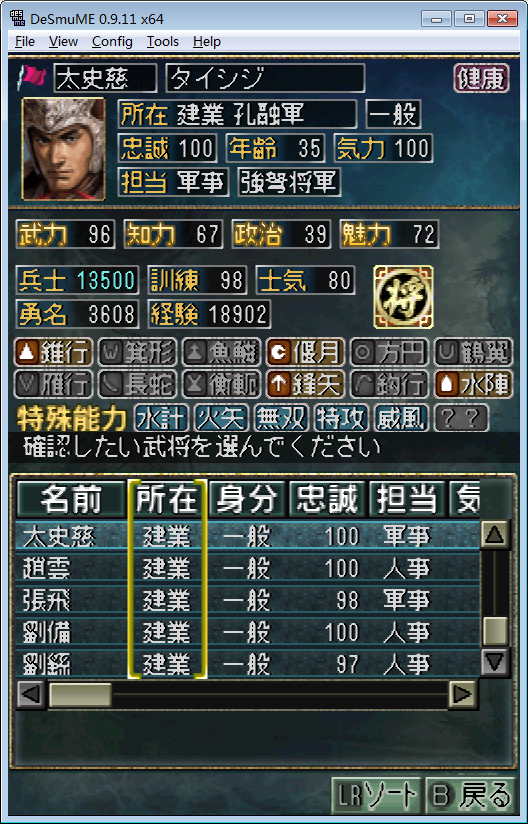Click the B 戻る back button
The width and height of the screenshot is (528, 824).
[471, 796]
